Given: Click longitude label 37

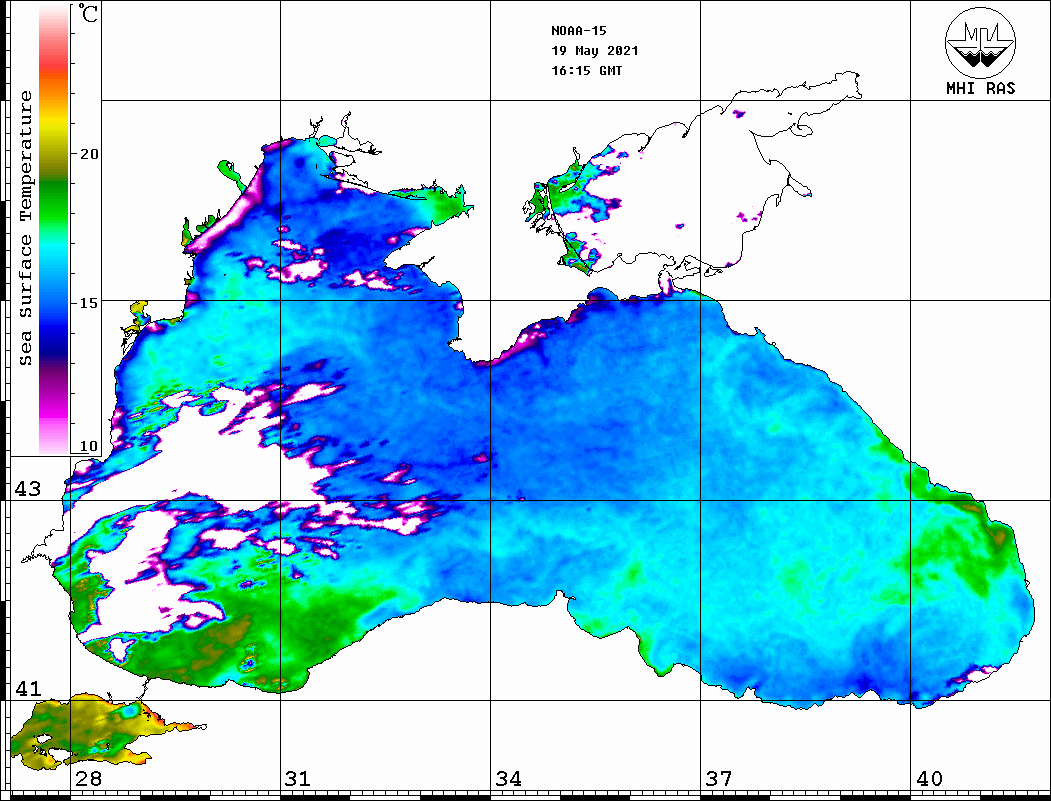Looking at the screenshot, I should [719, 778].
